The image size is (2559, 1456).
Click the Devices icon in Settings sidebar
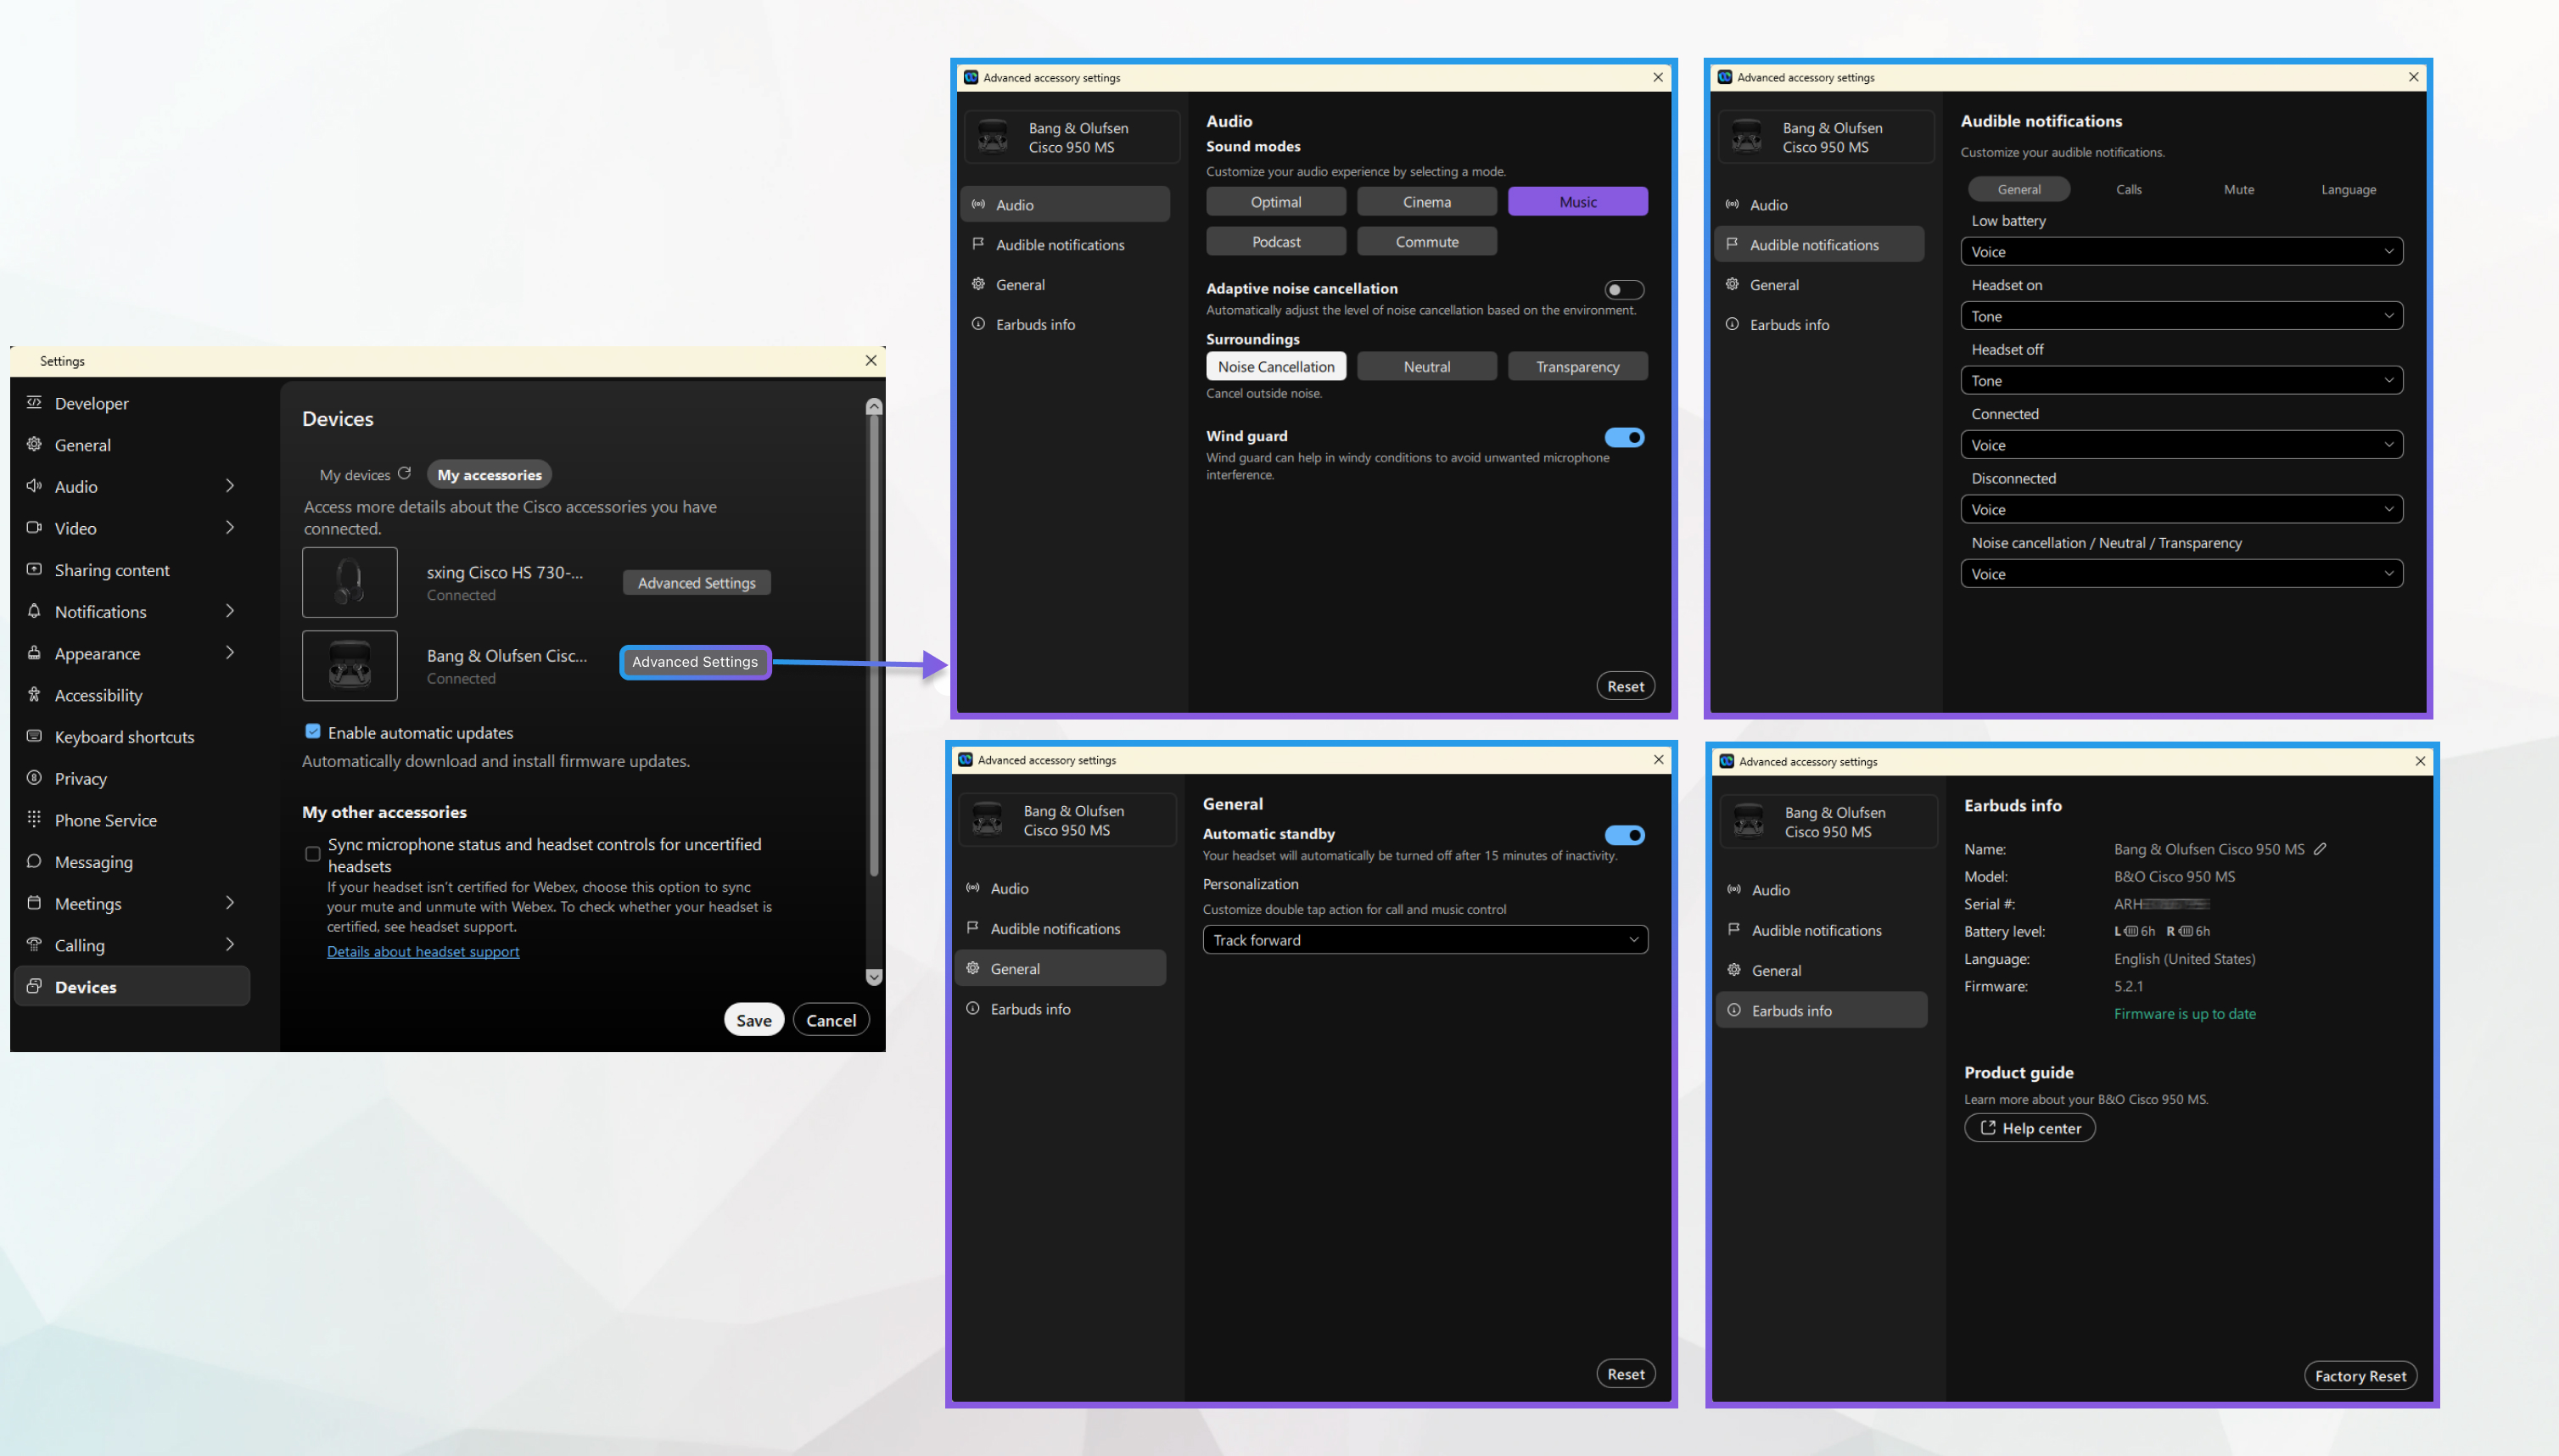coord(34,986)
